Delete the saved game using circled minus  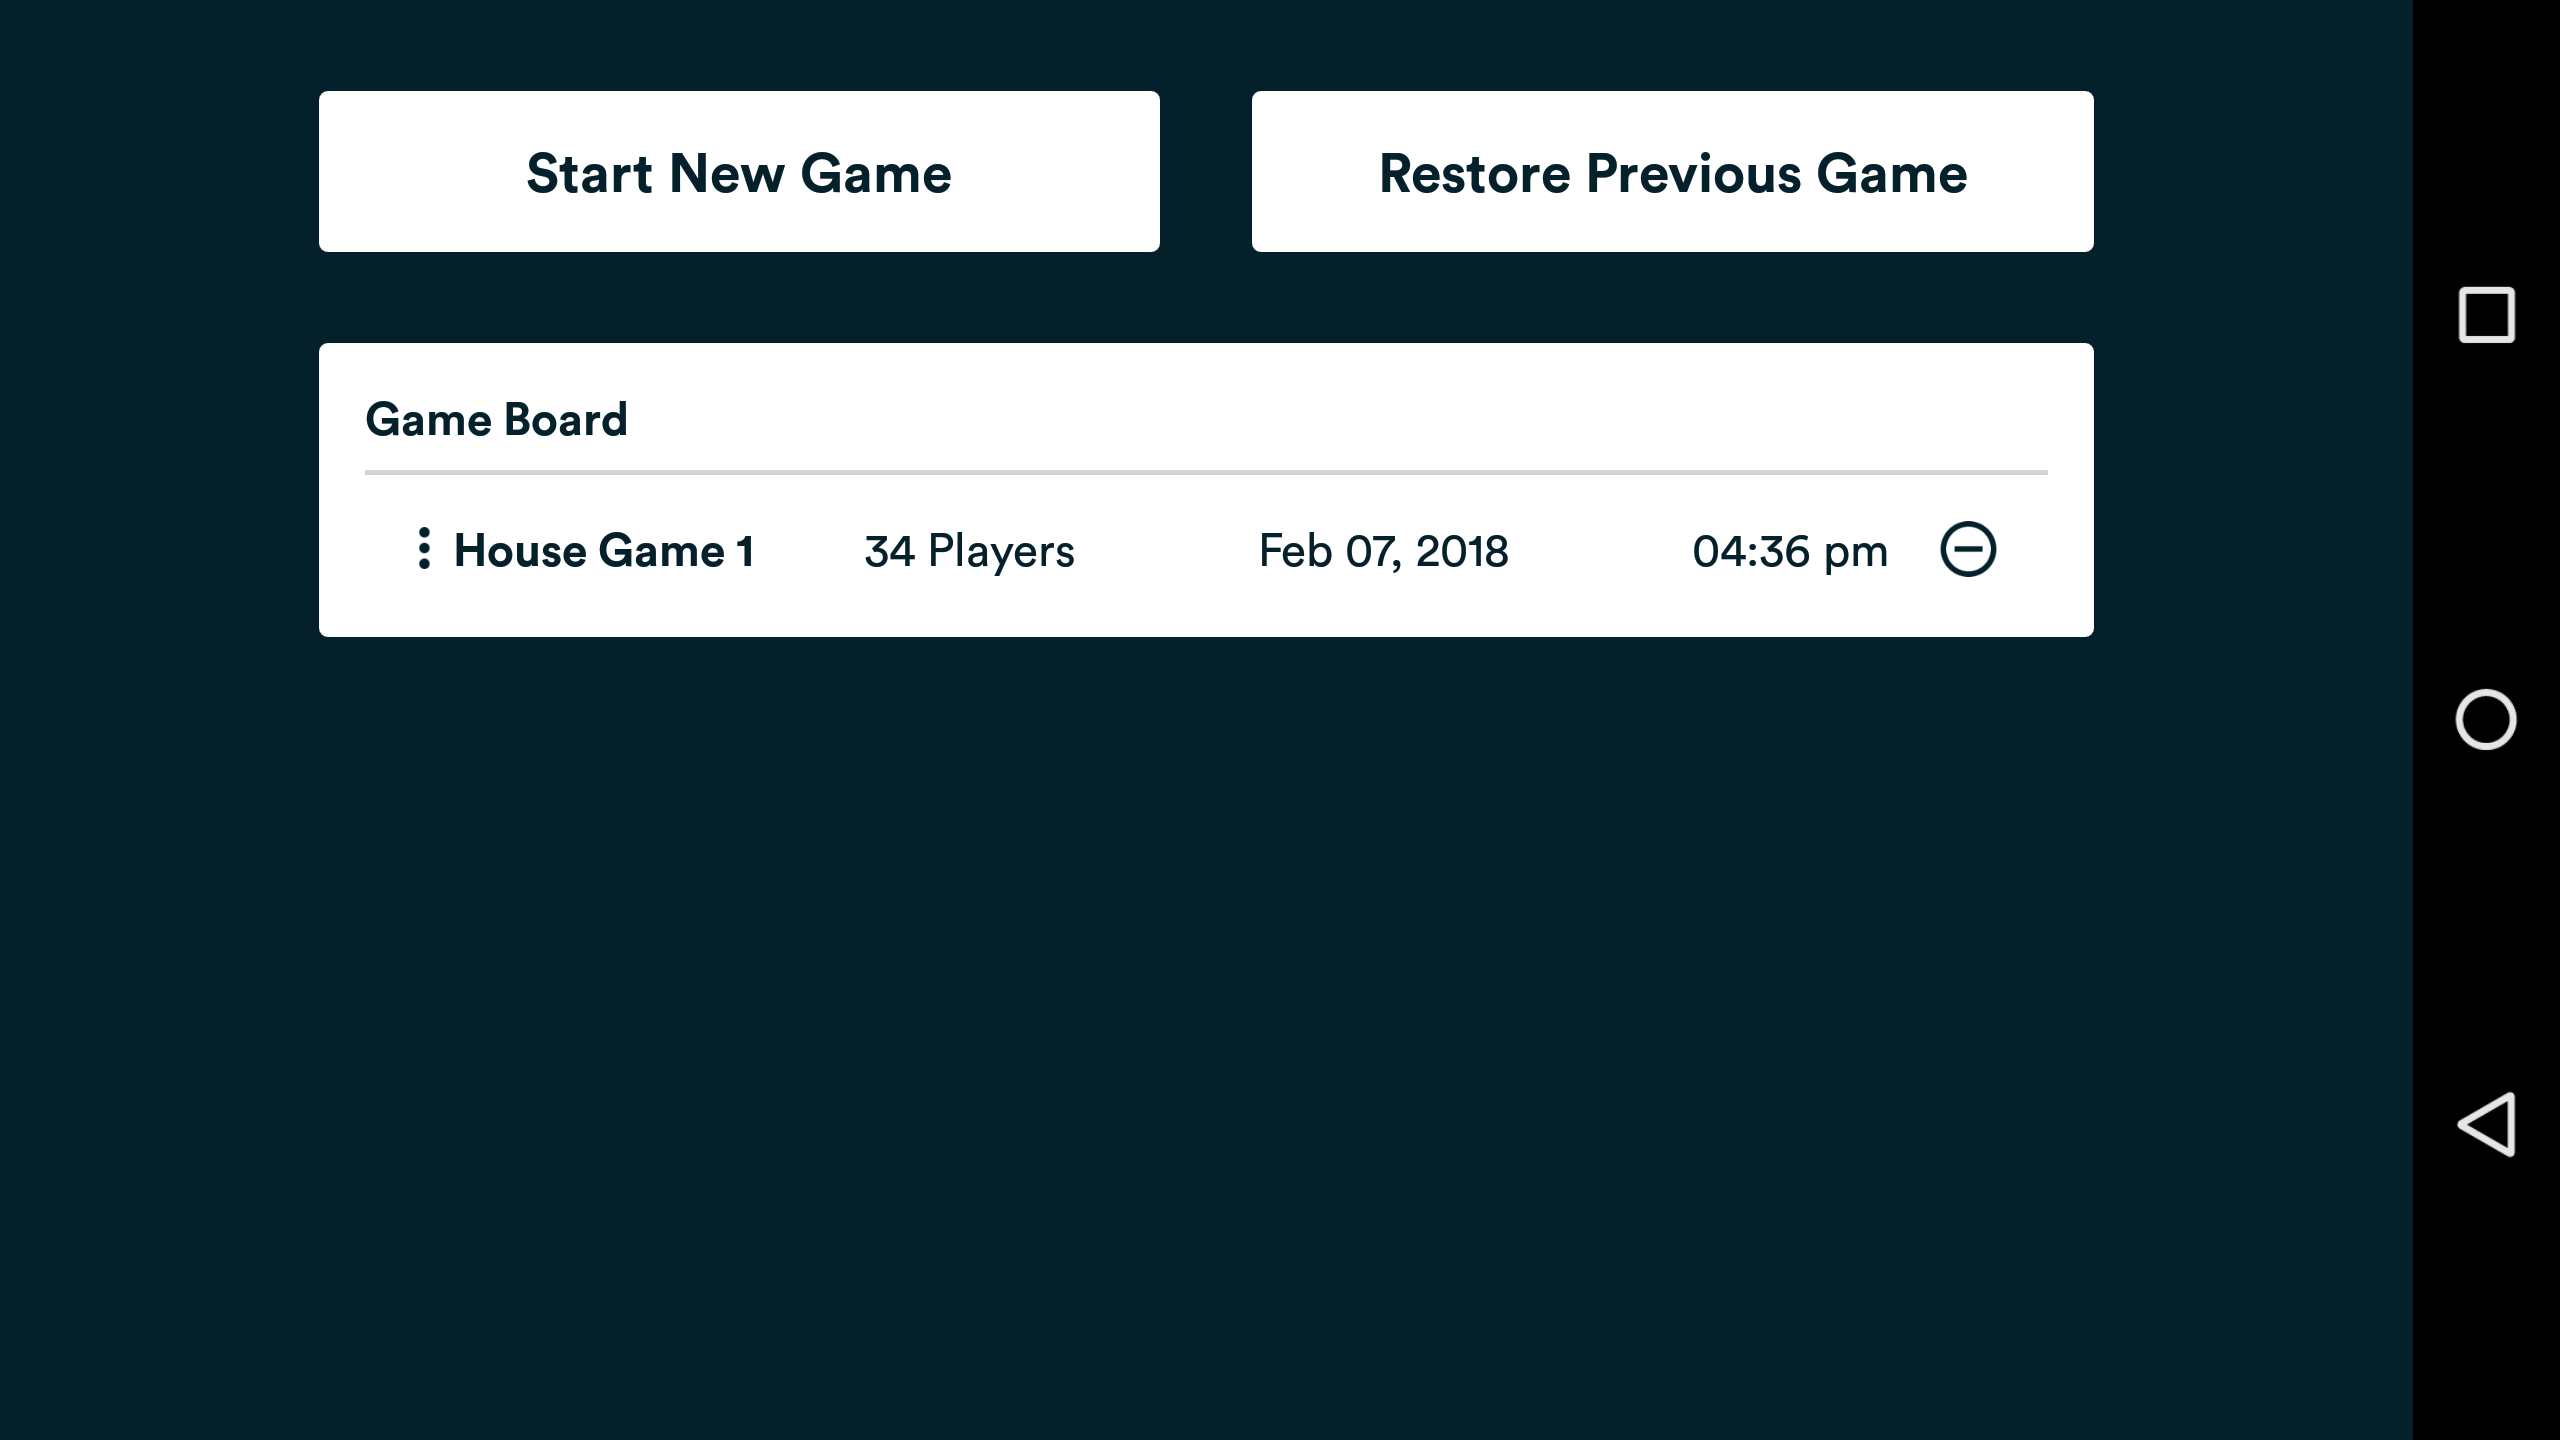tap(1968, 549)
